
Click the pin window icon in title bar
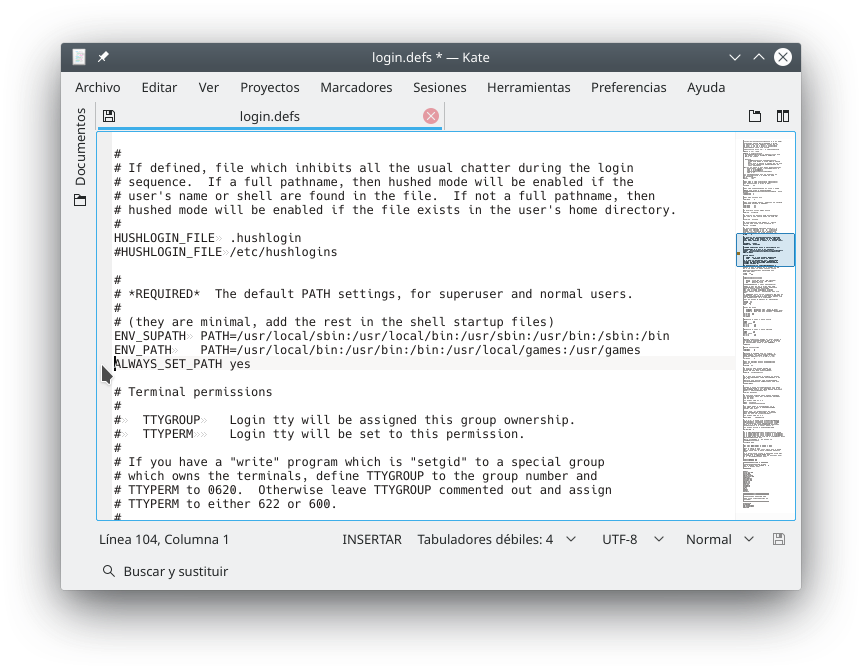(103, 57)
